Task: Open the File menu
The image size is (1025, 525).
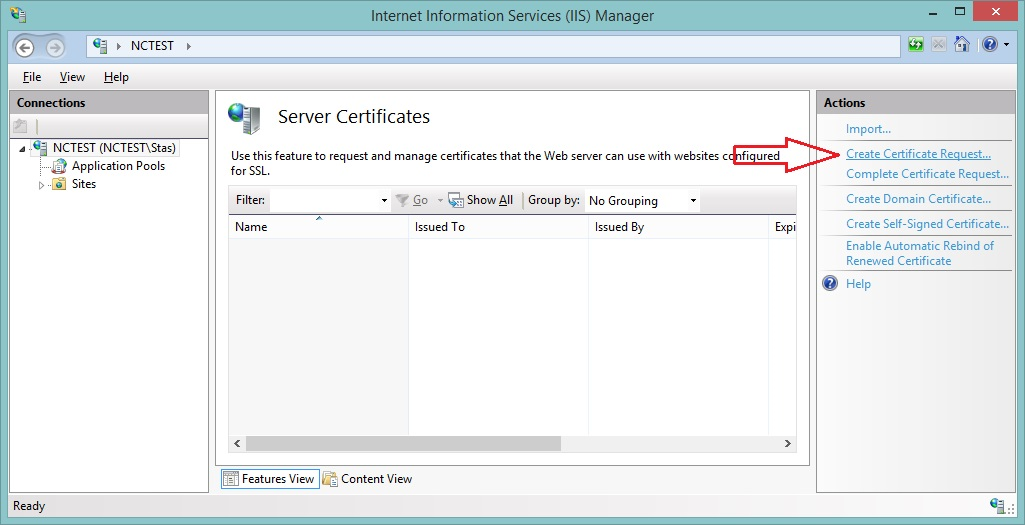Action: [32, 77]
